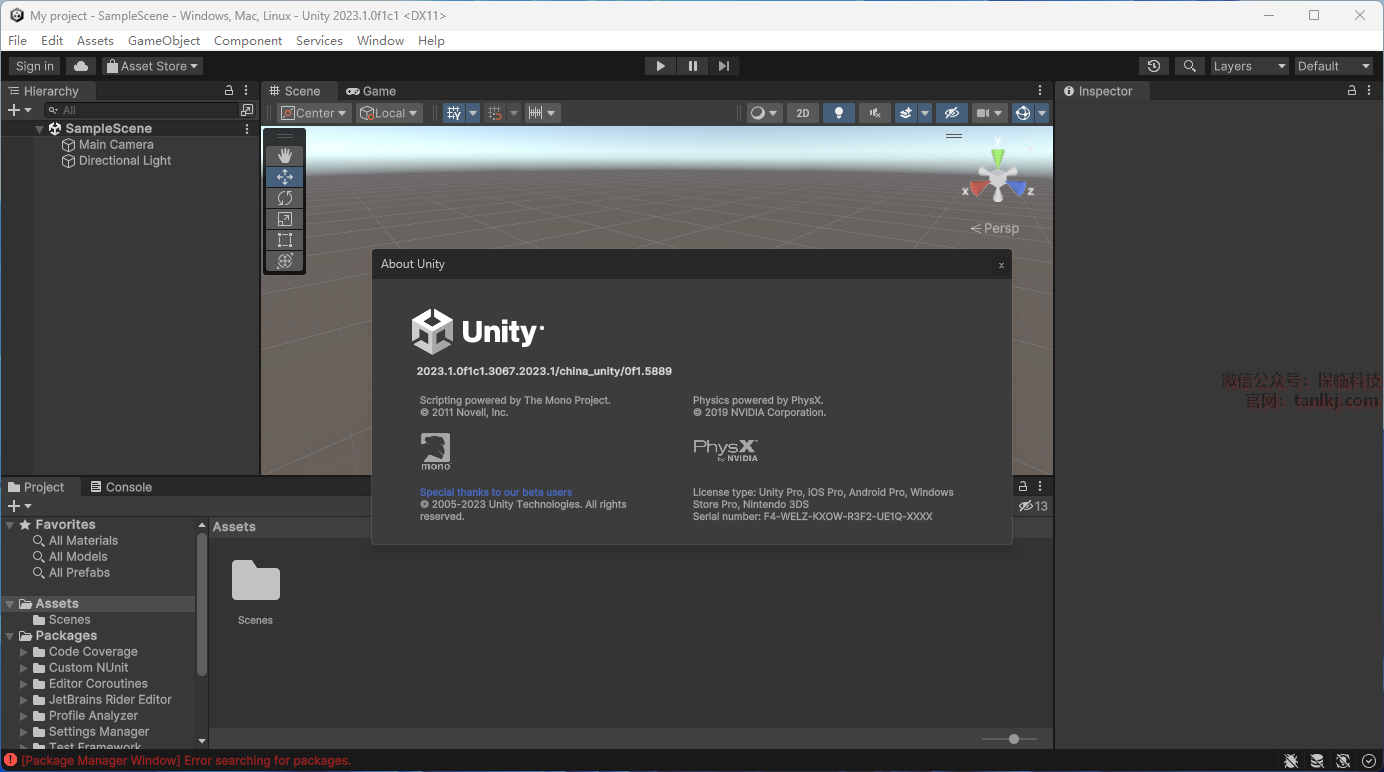Toggle 2D view mode
The image size is (1384, 772).
point(802,113)
